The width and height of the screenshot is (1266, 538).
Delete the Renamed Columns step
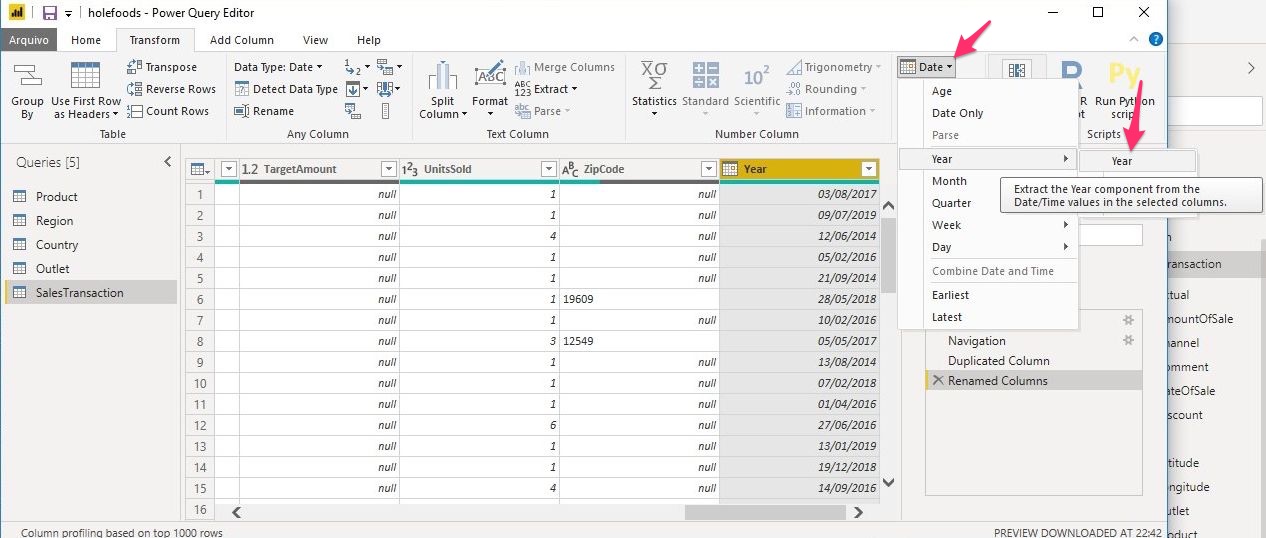[x=937, y=381]
